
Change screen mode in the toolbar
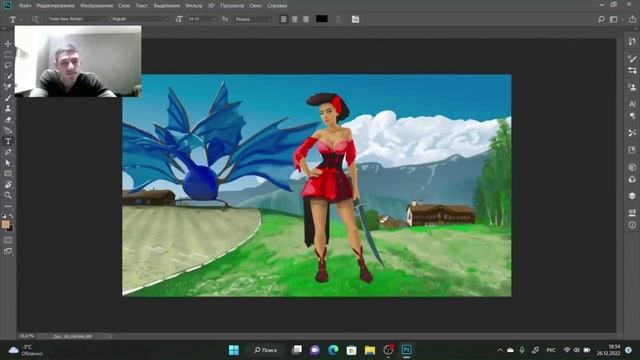[8, 251]
